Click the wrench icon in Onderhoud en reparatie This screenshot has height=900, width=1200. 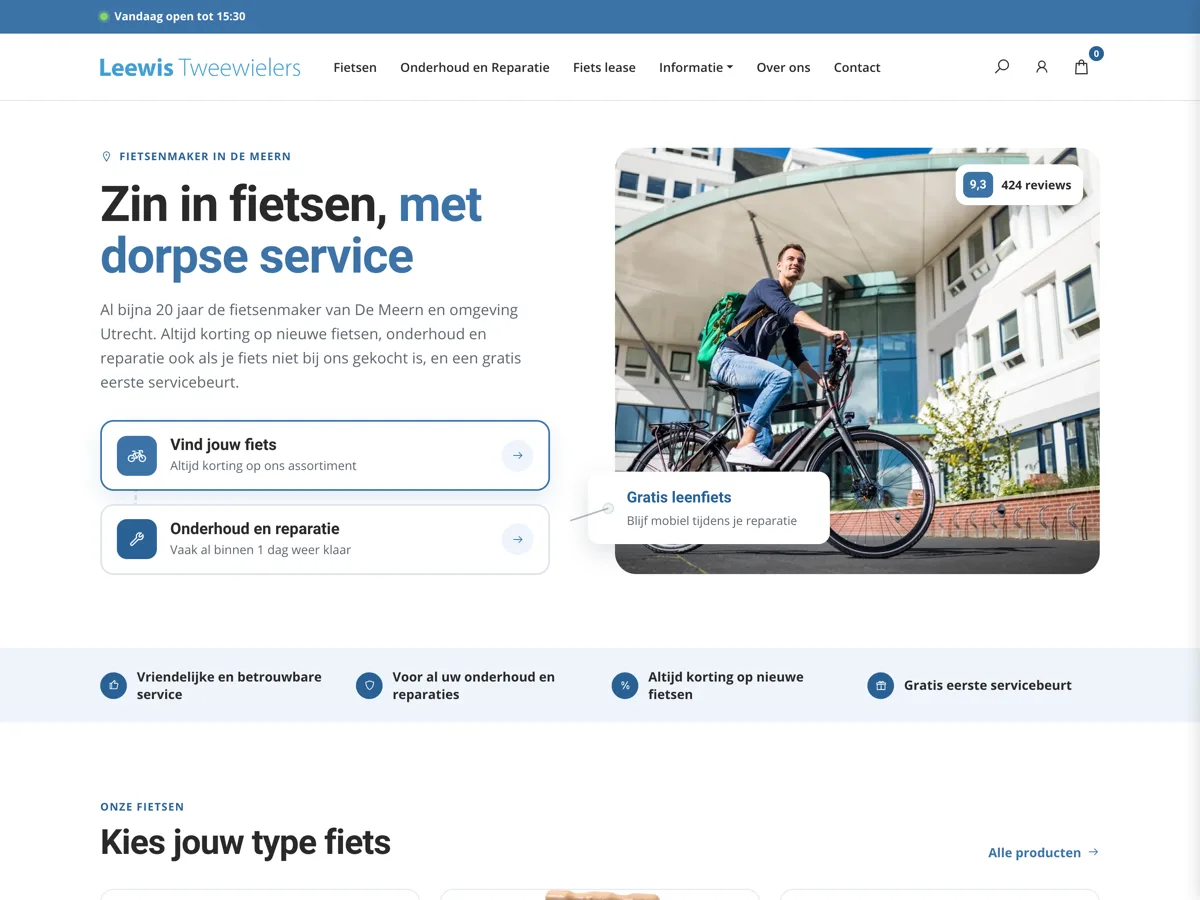pos(137,539)
